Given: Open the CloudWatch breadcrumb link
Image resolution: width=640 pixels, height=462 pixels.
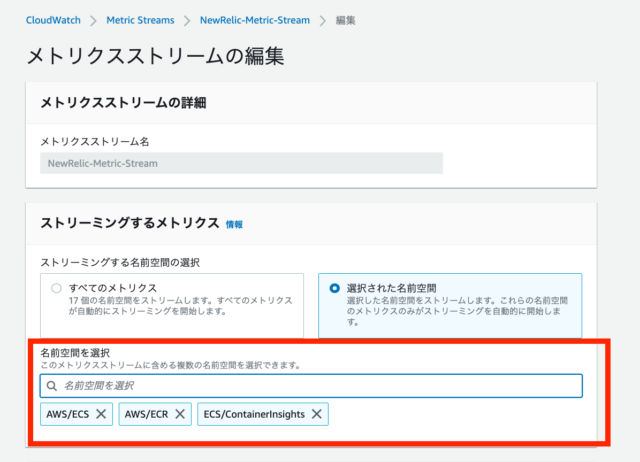Looking at the screenshot, I should click(53, 20).
